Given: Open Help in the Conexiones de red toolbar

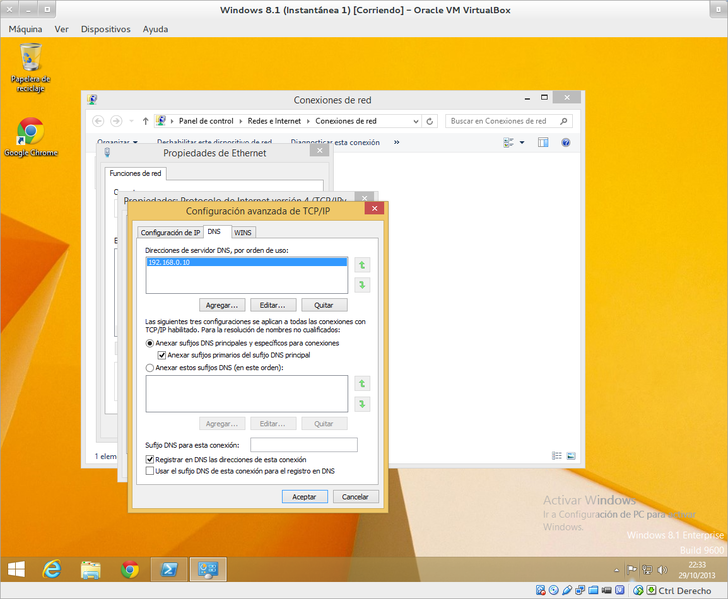Looking at the screenshot, I should click(566, 143).
